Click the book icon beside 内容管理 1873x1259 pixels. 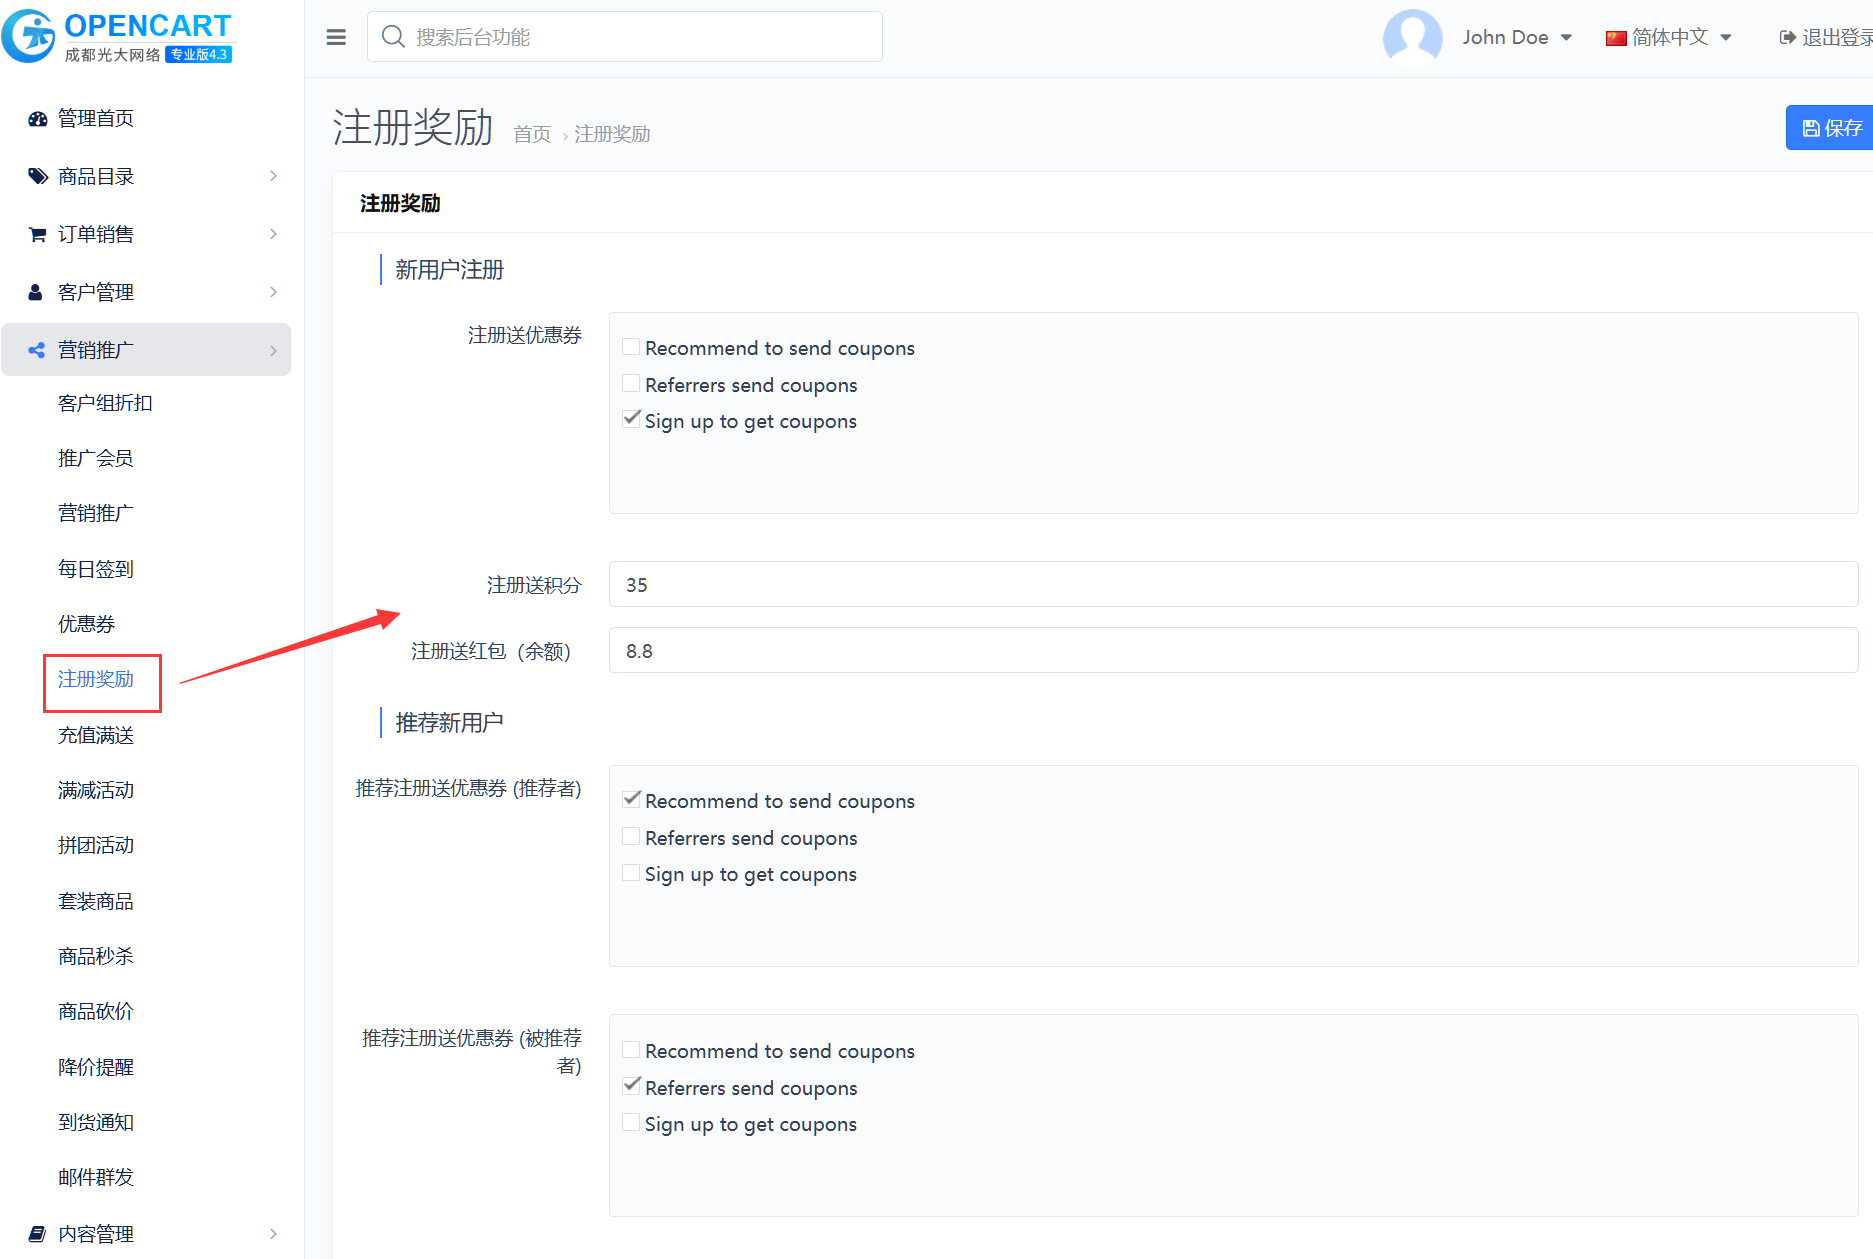coord(38,1233)
